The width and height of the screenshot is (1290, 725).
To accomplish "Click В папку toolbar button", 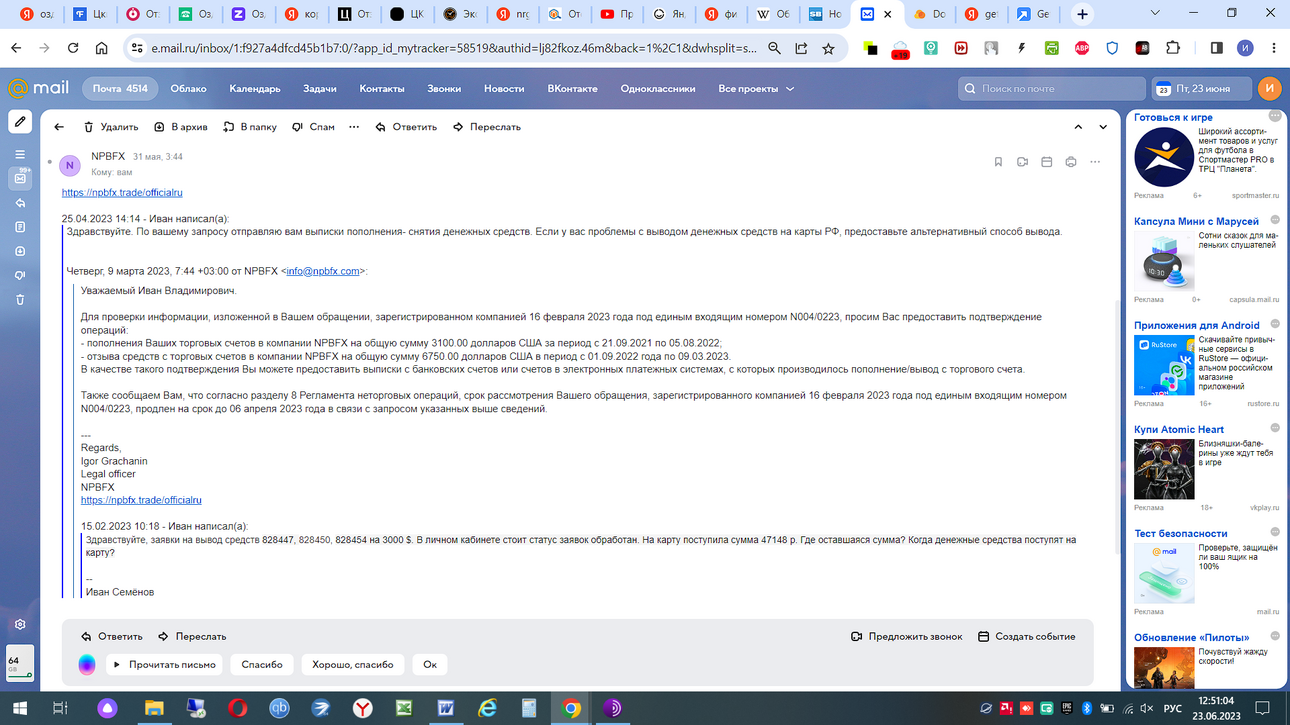I will coord(249,127).
